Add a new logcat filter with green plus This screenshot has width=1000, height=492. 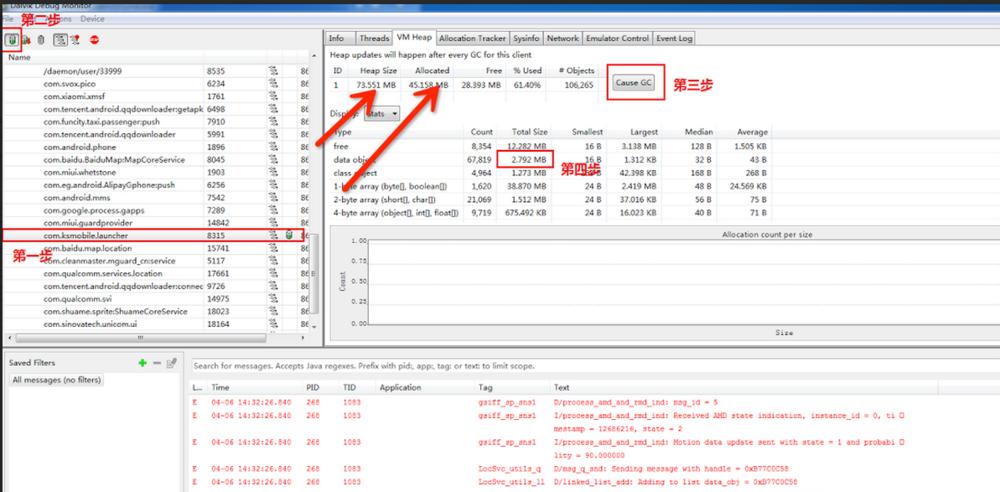pyautogui.click(x=142, y=363)
